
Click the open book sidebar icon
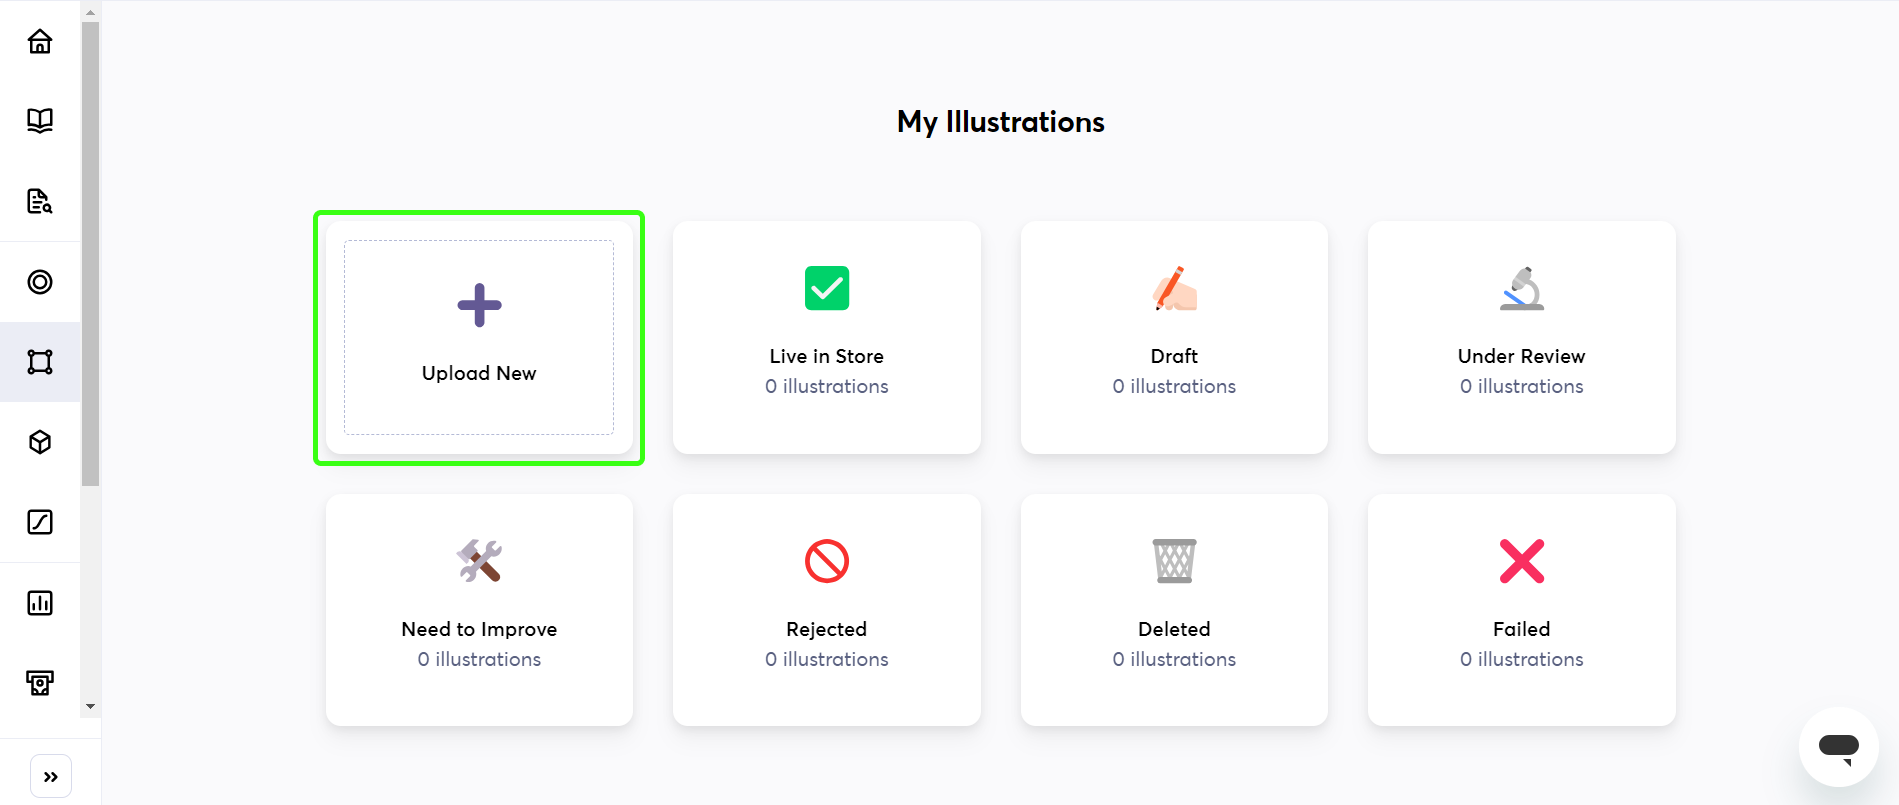[40, 121]
